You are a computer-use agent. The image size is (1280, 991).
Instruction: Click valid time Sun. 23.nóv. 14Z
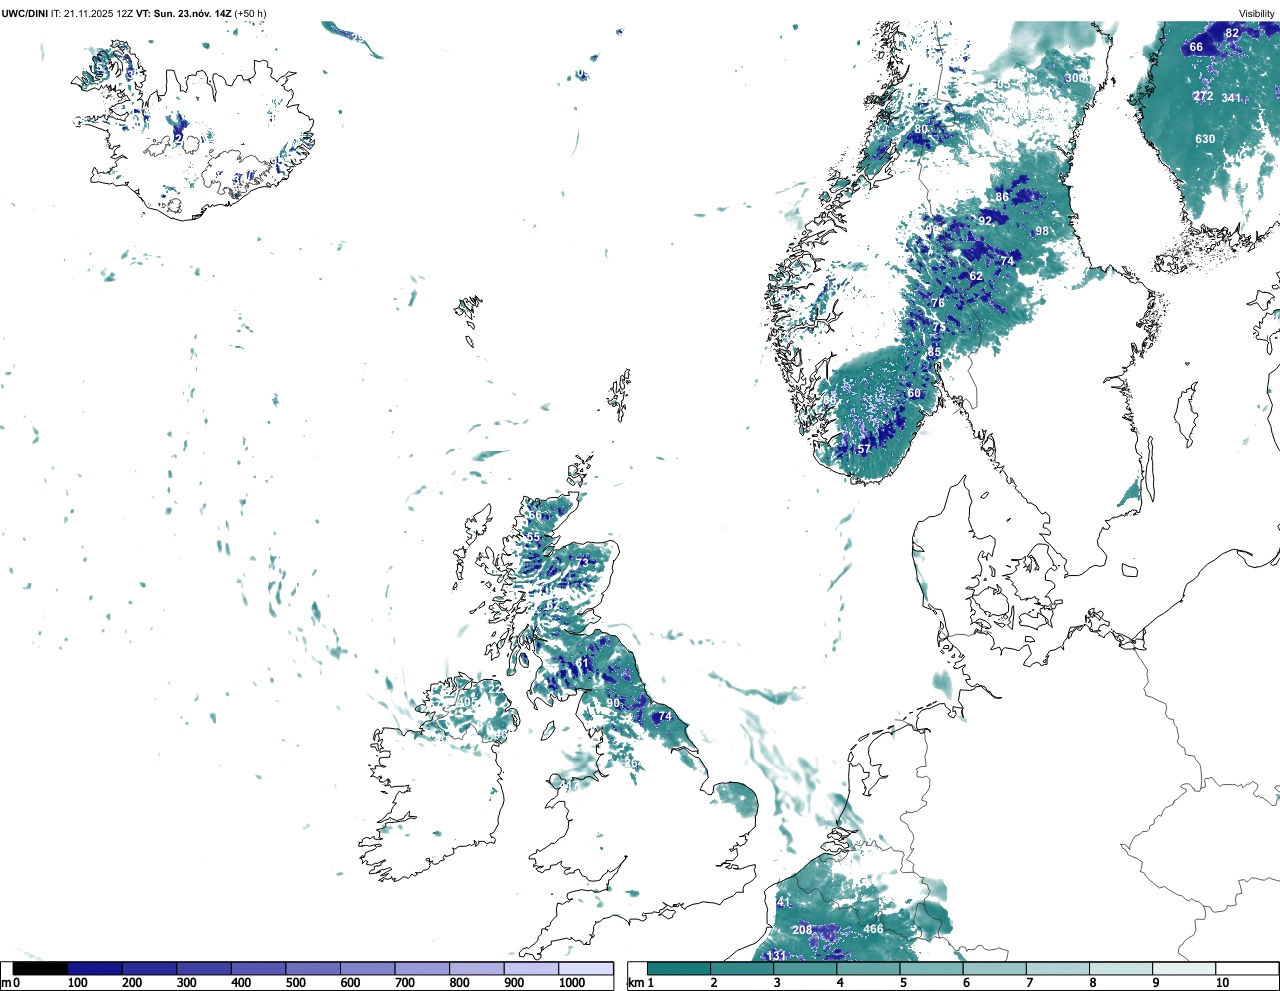[x=193, y=13]
